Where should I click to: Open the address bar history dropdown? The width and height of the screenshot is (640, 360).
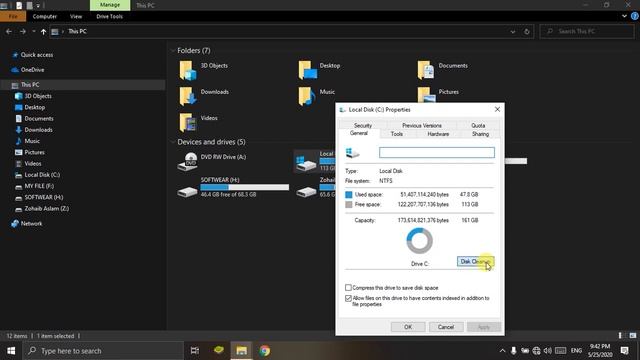(x=513, y=31)
